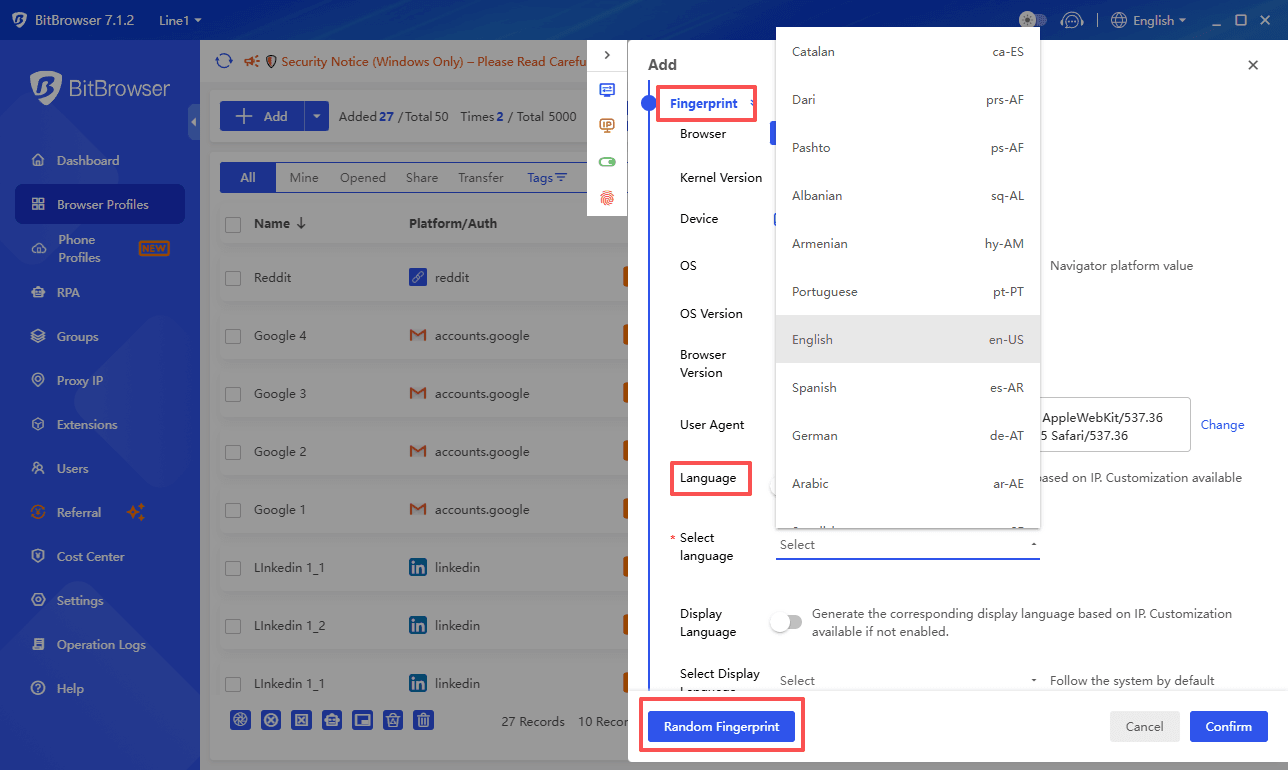Click the Gmail icon in Google 4 row
This screenshot has height=770, width=1288.
pyautogui.click(x=418, y=336)
